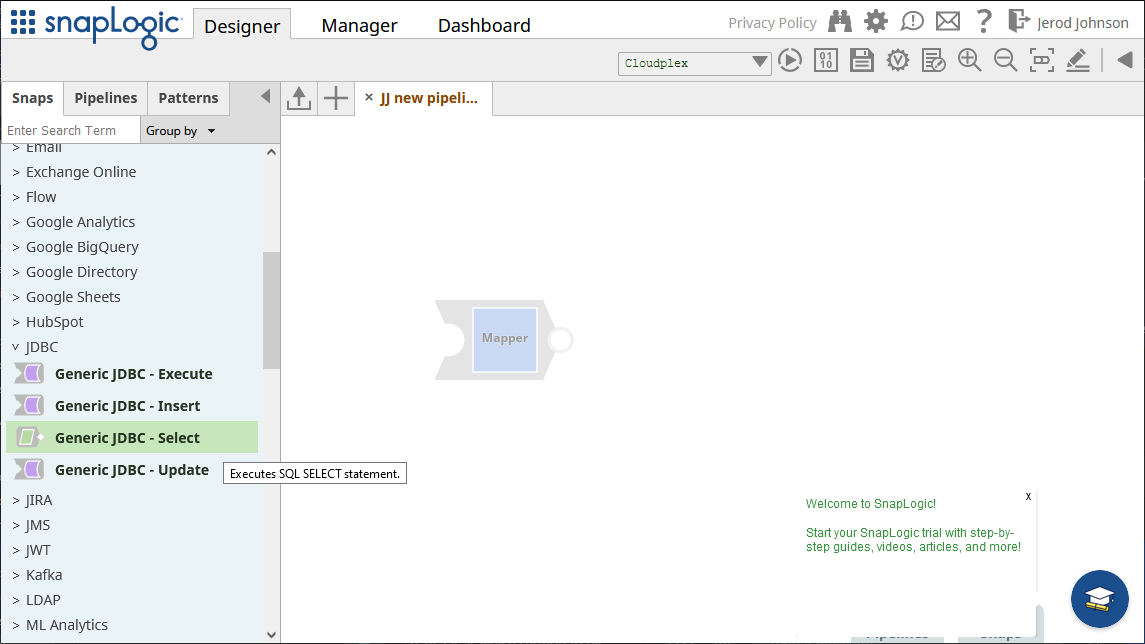Click the binoculars search icon

coord(840,22)
